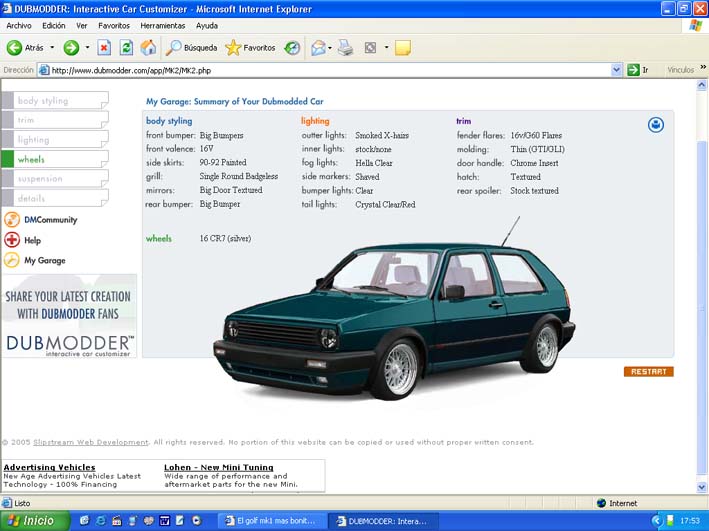This screenshot has width=709, height=531.
Task: Click the tail lights value Crystal Clear/Red
Action: point(385,204)
